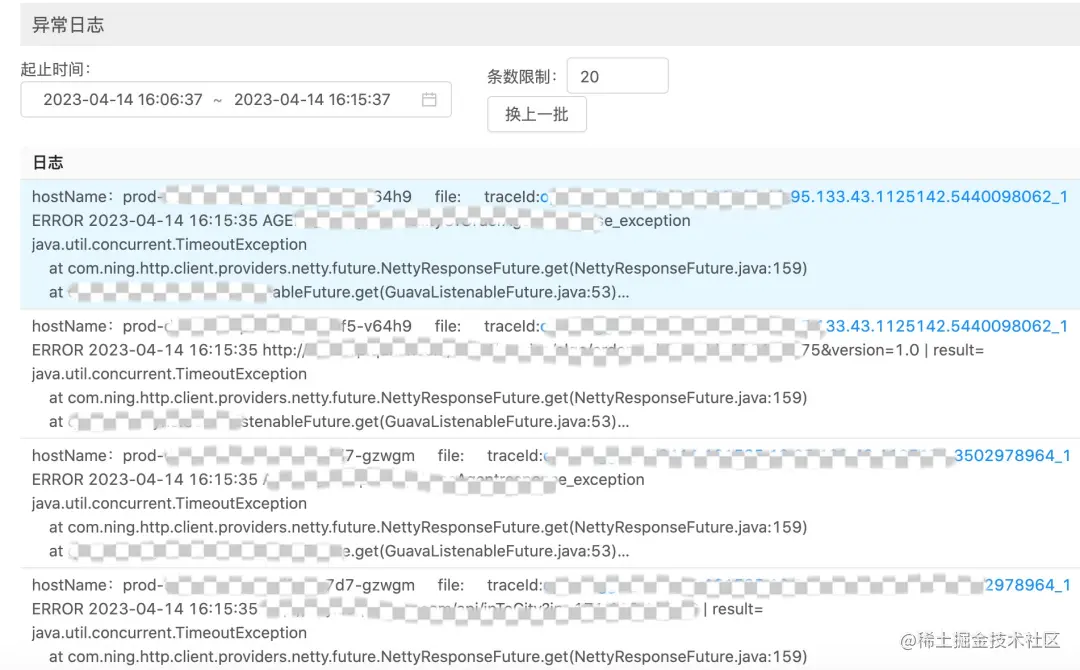Select first log's java.util.concurrent.TimeoutException line
This screenshot has height=670, width=1080.
169,244
